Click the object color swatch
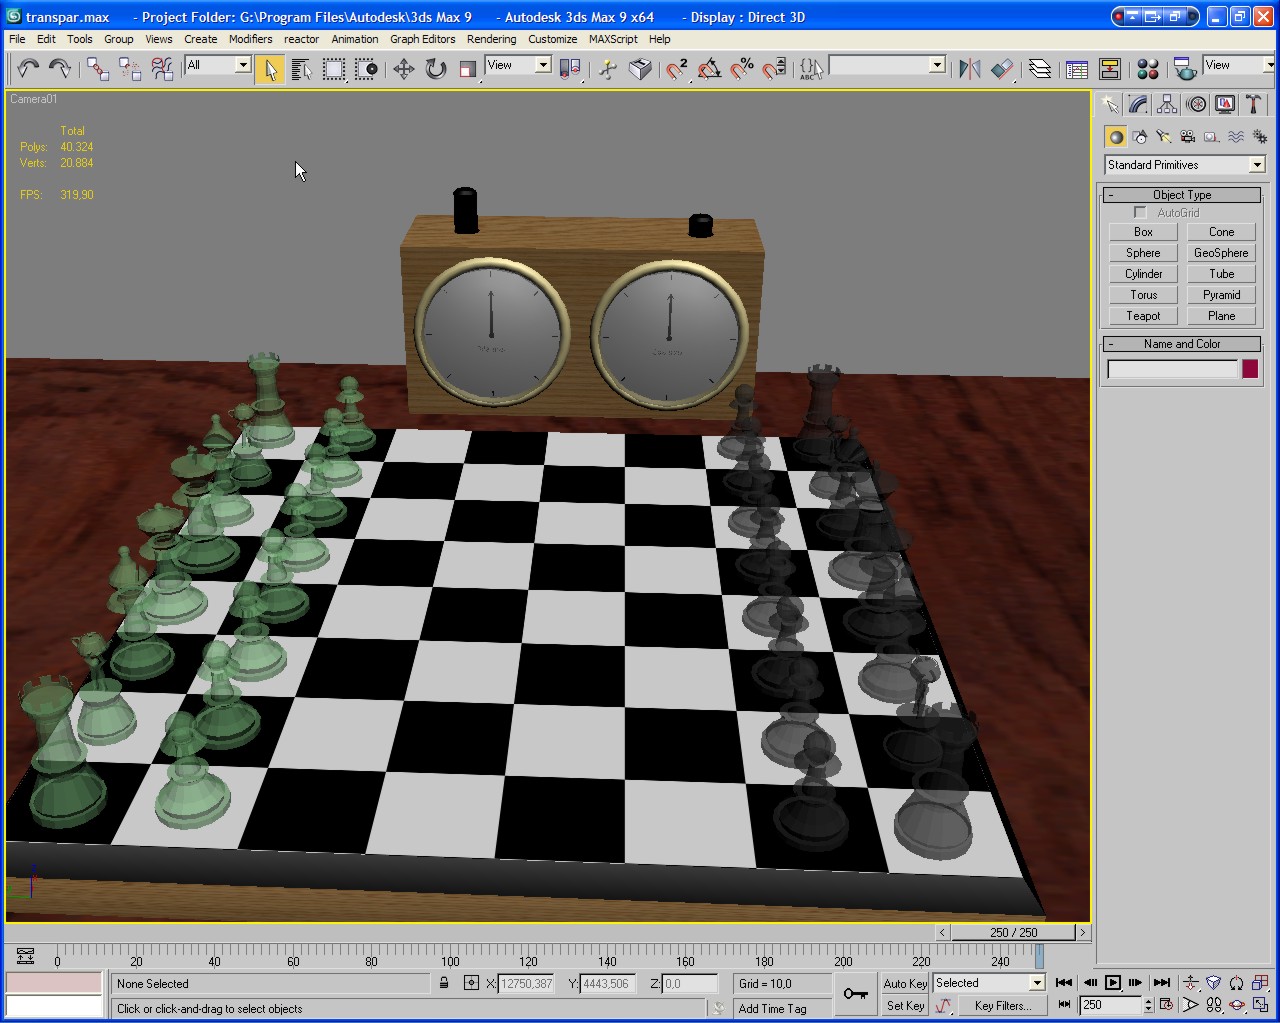Viewport: 1280px width, 1023px height. [x=1250, y=369]
